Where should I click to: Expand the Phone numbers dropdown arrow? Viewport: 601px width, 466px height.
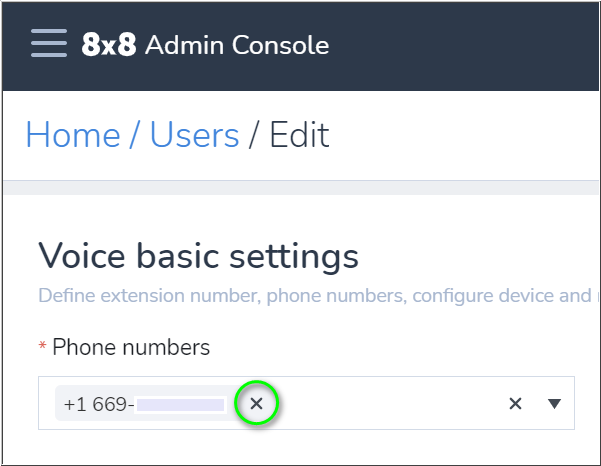tap(554, 404)
